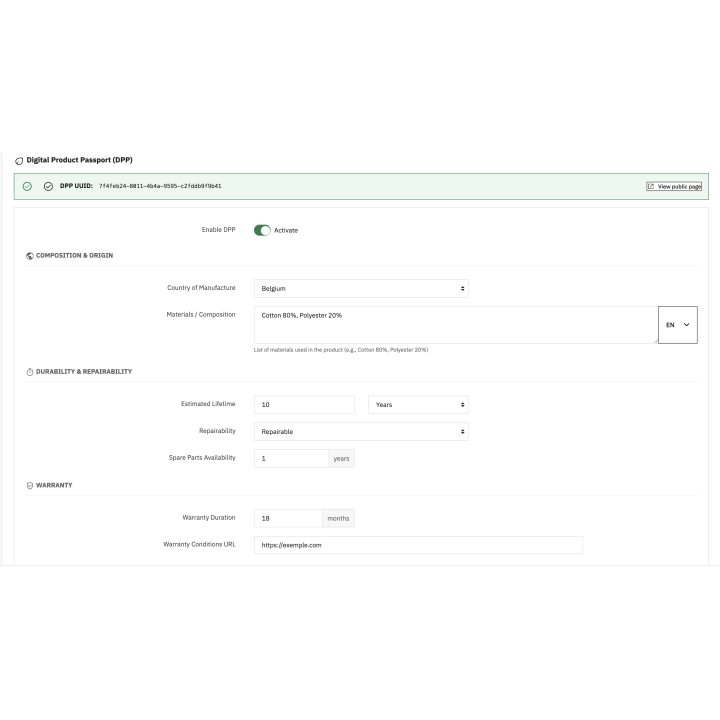Click the WARRANTY section title
Viewport: 720px width, 720px height.
[54, 485]
